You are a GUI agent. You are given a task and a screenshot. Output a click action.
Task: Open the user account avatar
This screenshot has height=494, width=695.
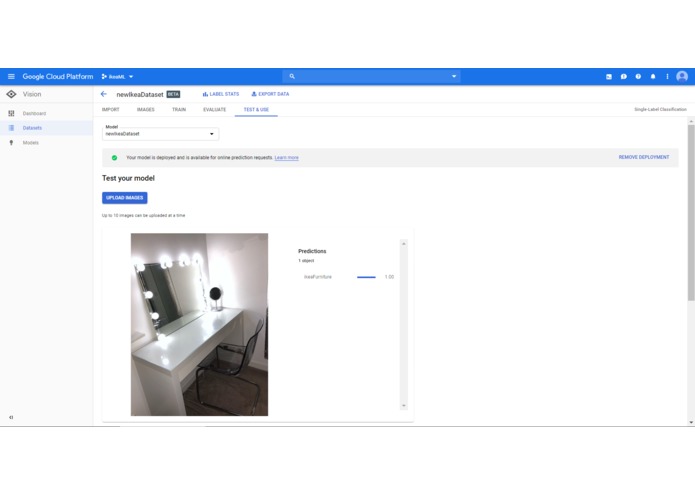[x=682, y=77]
